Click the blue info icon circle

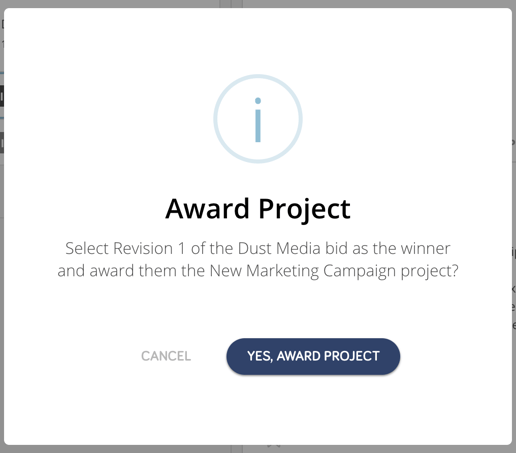(258, 119)
